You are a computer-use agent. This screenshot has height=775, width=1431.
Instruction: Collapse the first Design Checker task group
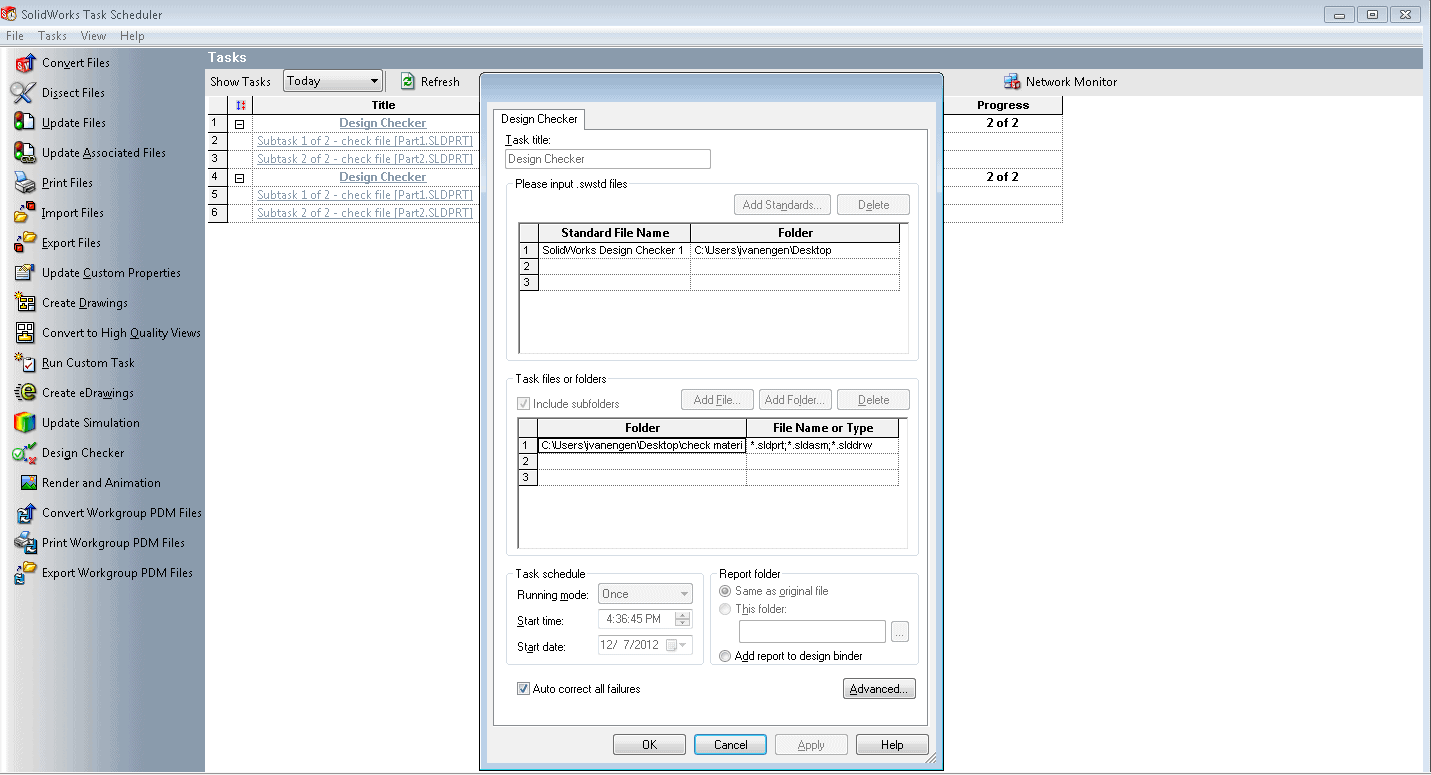coord(240,124)
